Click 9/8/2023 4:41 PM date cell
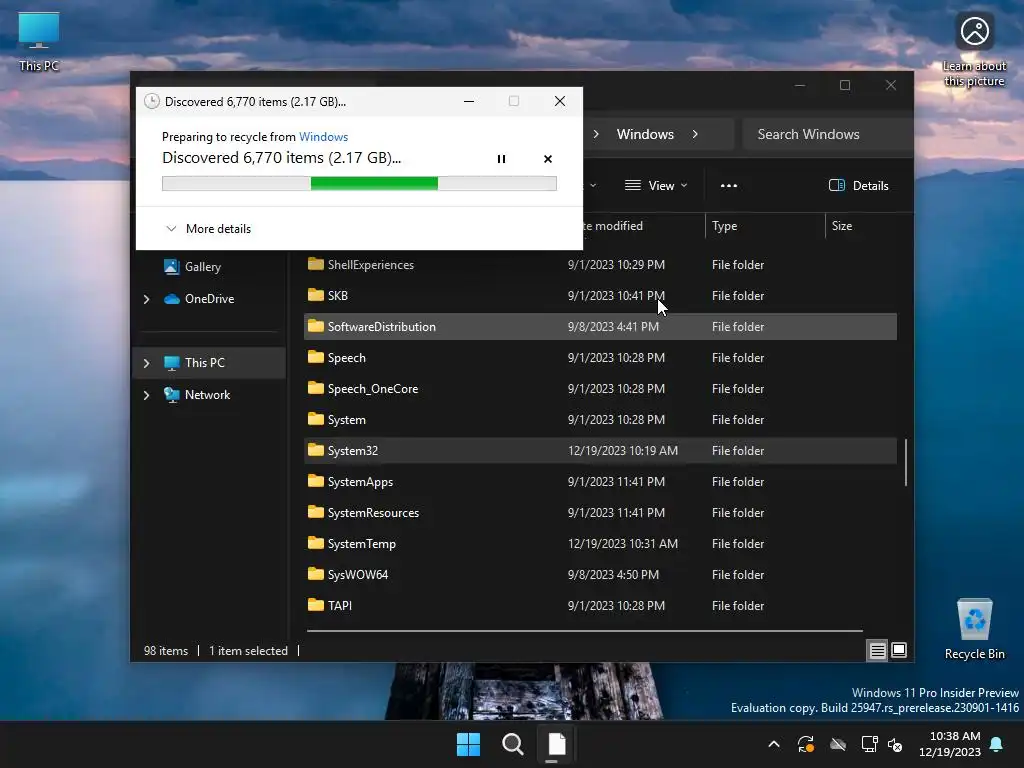Screen dimensions: 1024x768 pos(613,327)
